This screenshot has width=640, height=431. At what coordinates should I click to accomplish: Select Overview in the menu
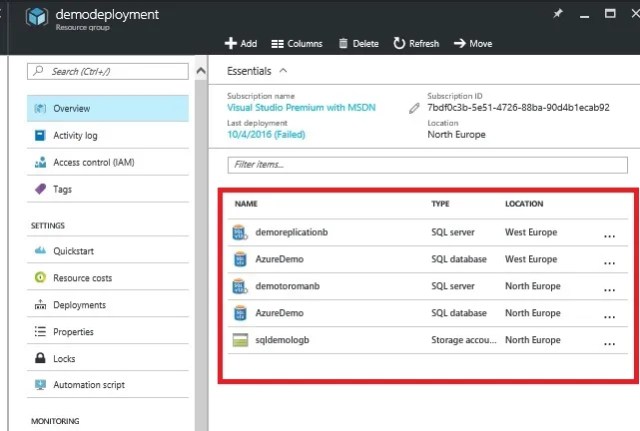tap(108, 109)
